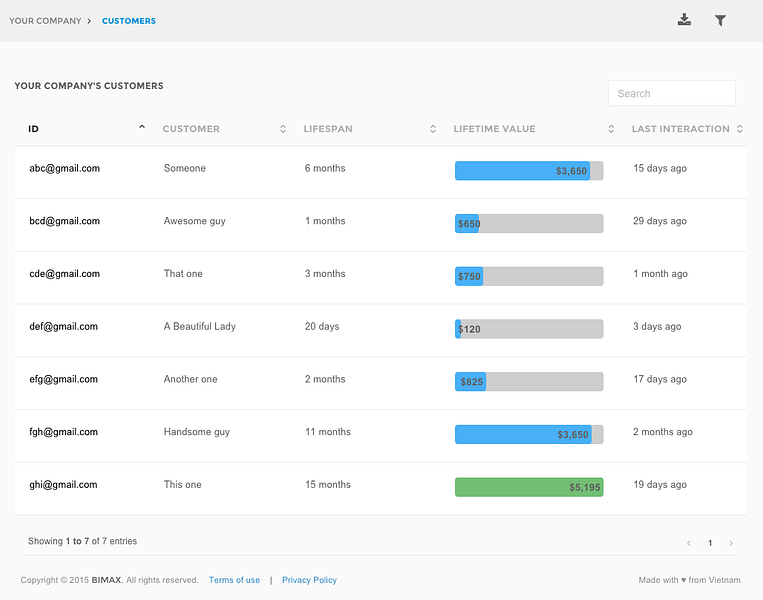Click customer name Awesome guy
The width and height of the screenshot is (763, 600).
tap(195, 221)
